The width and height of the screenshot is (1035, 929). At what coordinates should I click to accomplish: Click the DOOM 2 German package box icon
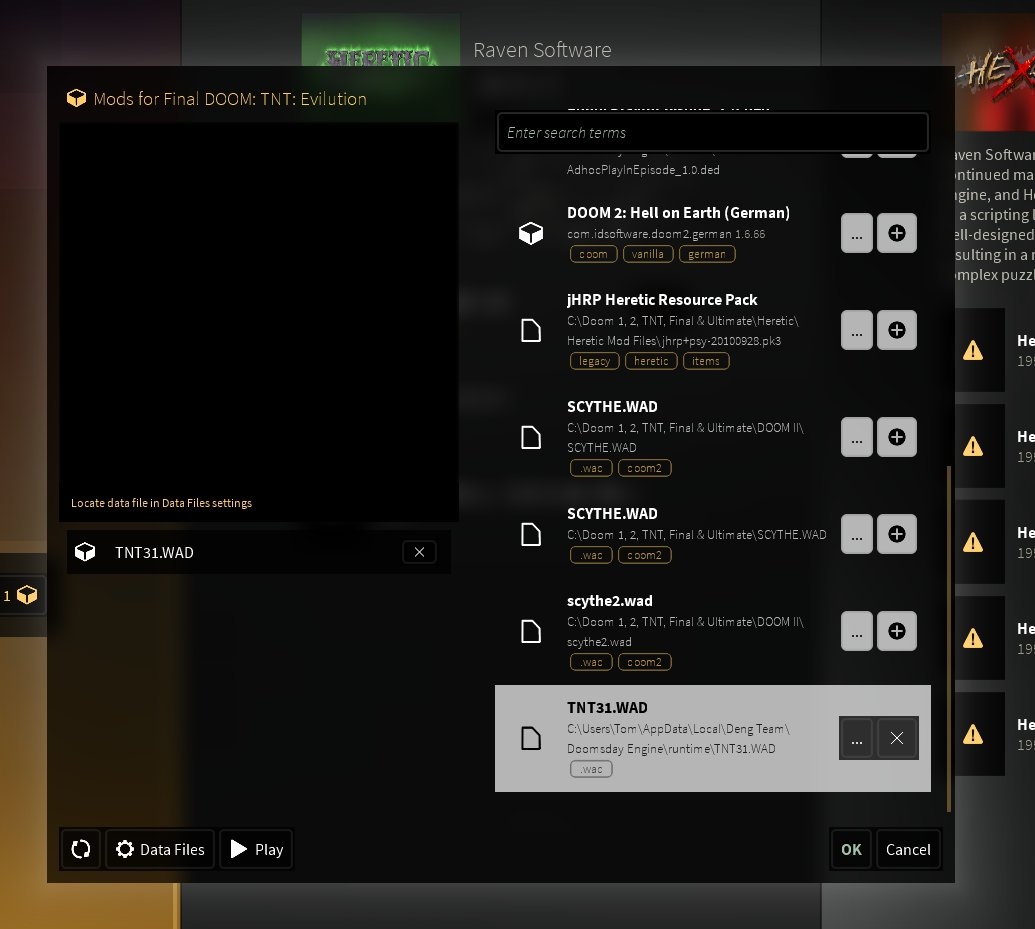pyautogui.click(x=531, y=233)
